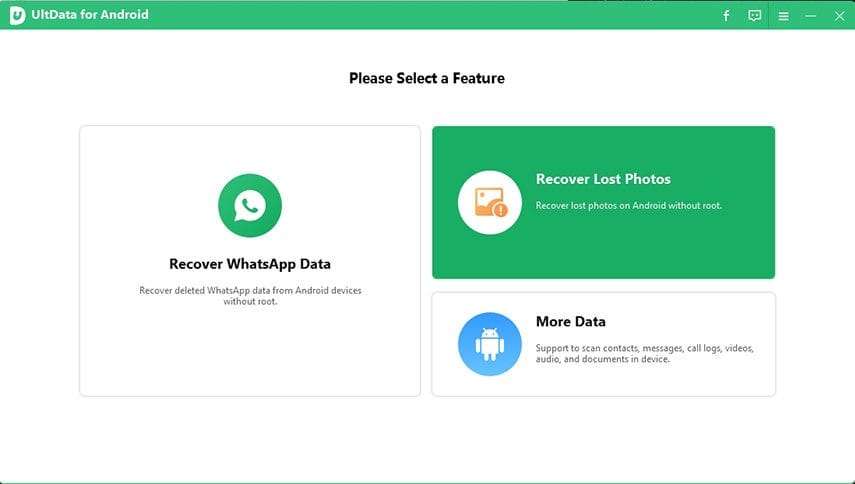Open the feedback message icon
855x484 pixels.
[x=755, y=16]
